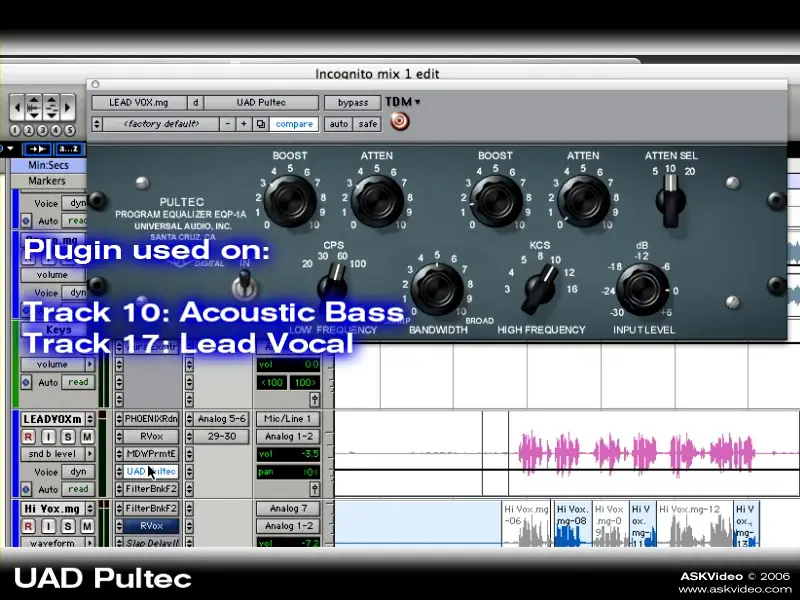
Task: Record-enable the Hi Vox.mg track
Action: point(28,526)
